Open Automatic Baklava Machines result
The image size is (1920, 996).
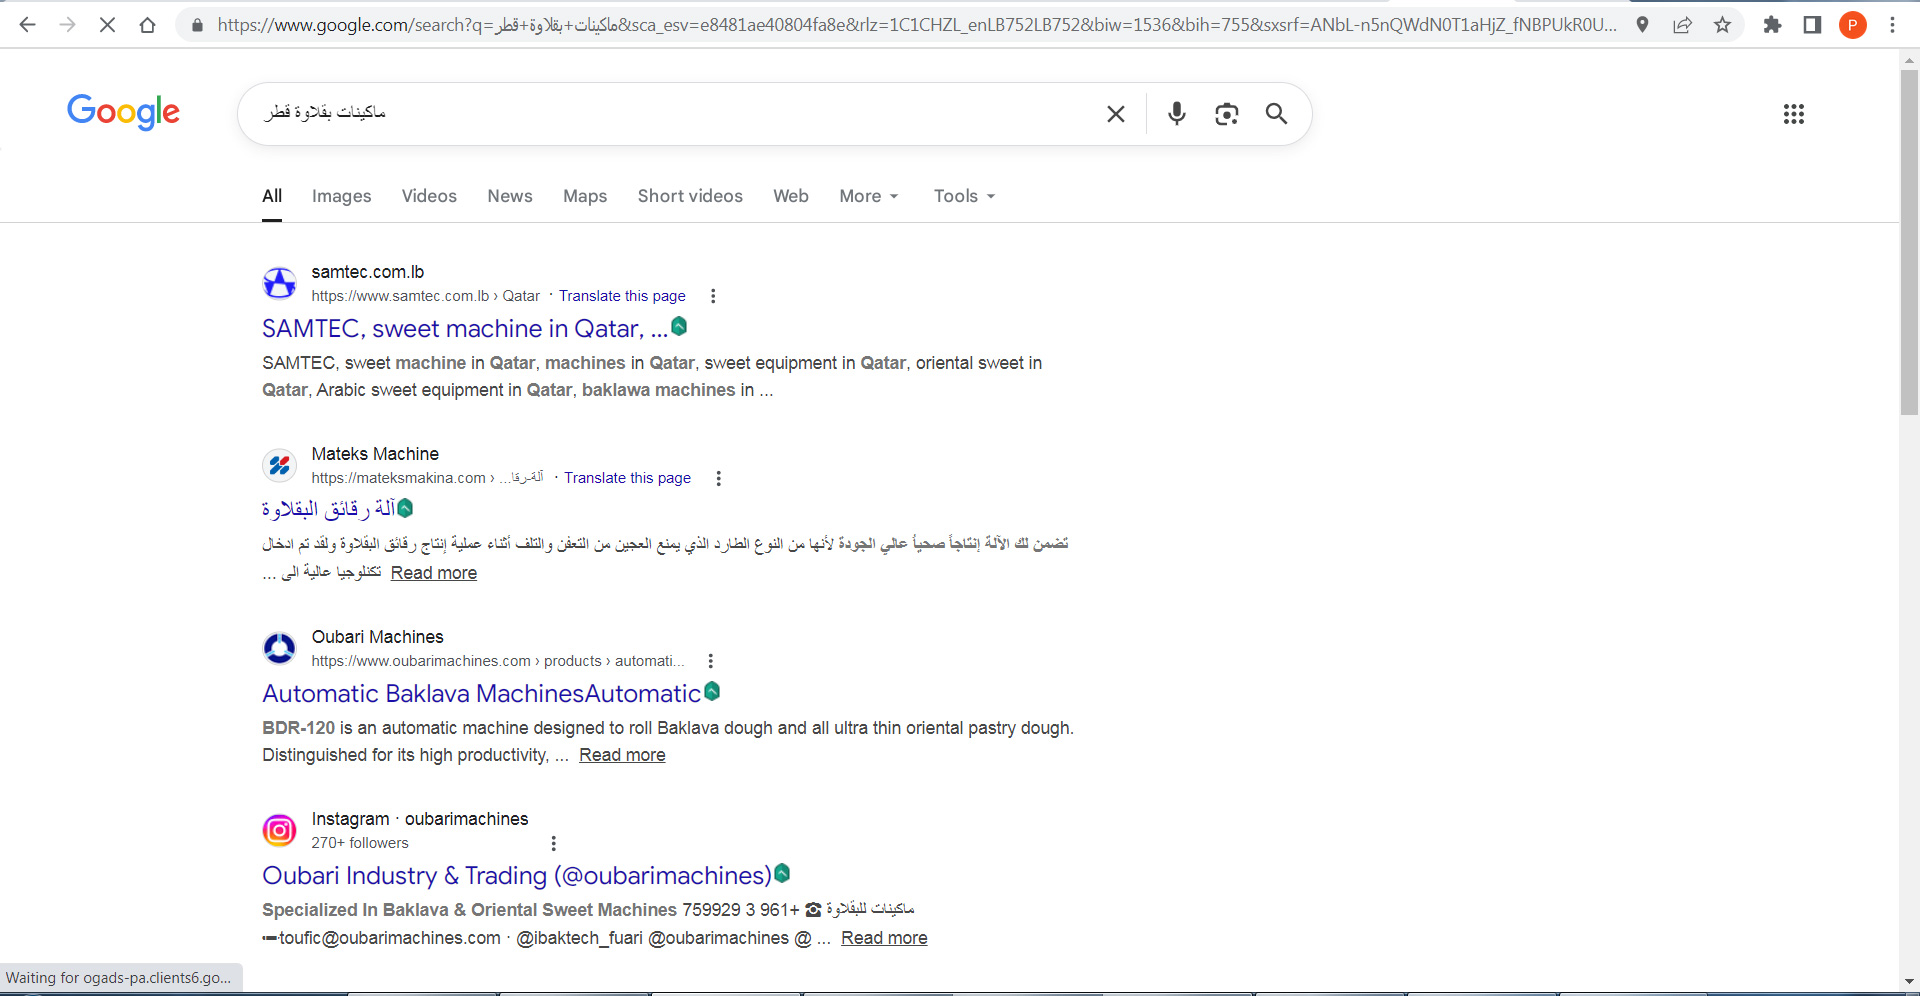click(481, 694)
